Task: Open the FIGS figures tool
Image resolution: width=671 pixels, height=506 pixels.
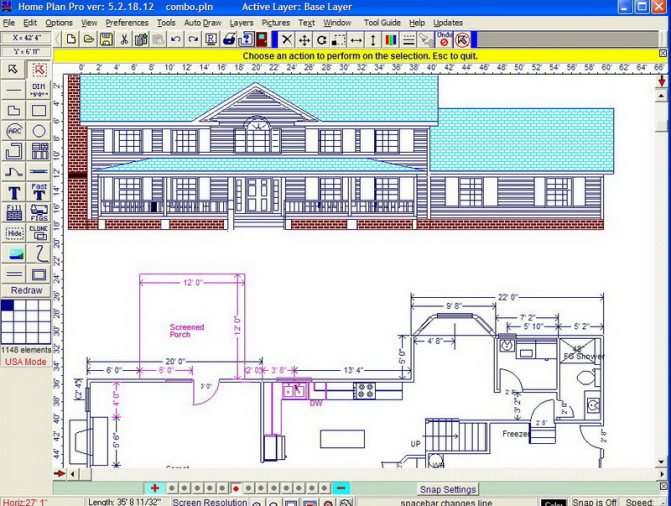Action: (39, 213)
